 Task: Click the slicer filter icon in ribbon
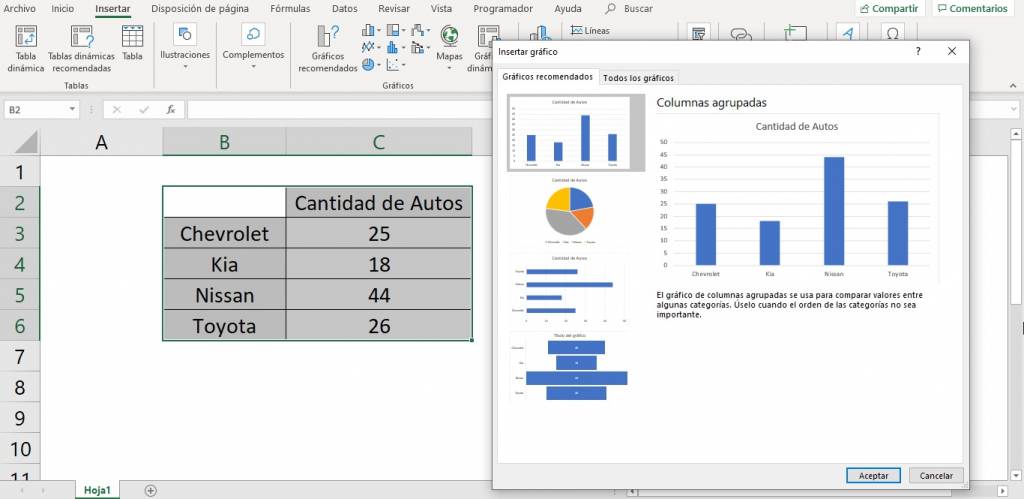699,33
